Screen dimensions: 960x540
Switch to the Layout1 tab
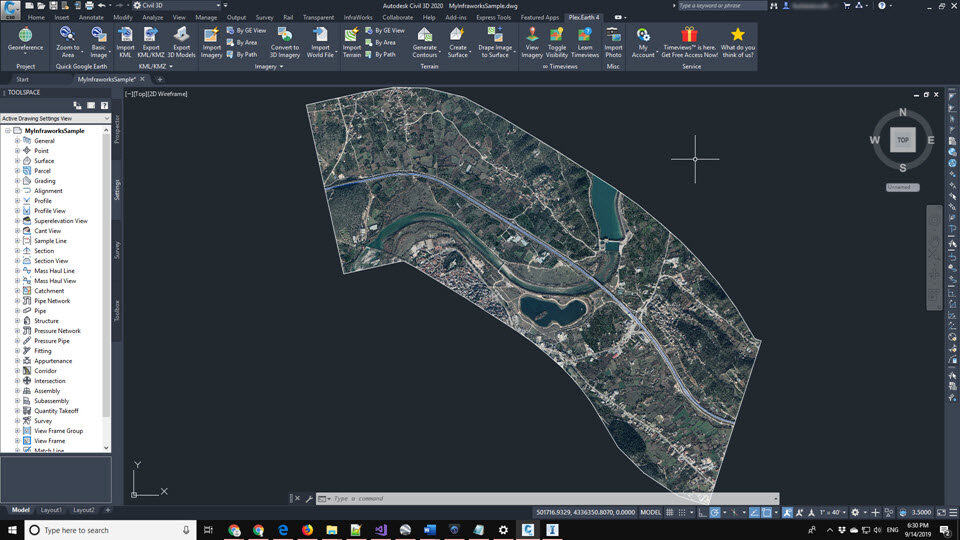point(51,510)
